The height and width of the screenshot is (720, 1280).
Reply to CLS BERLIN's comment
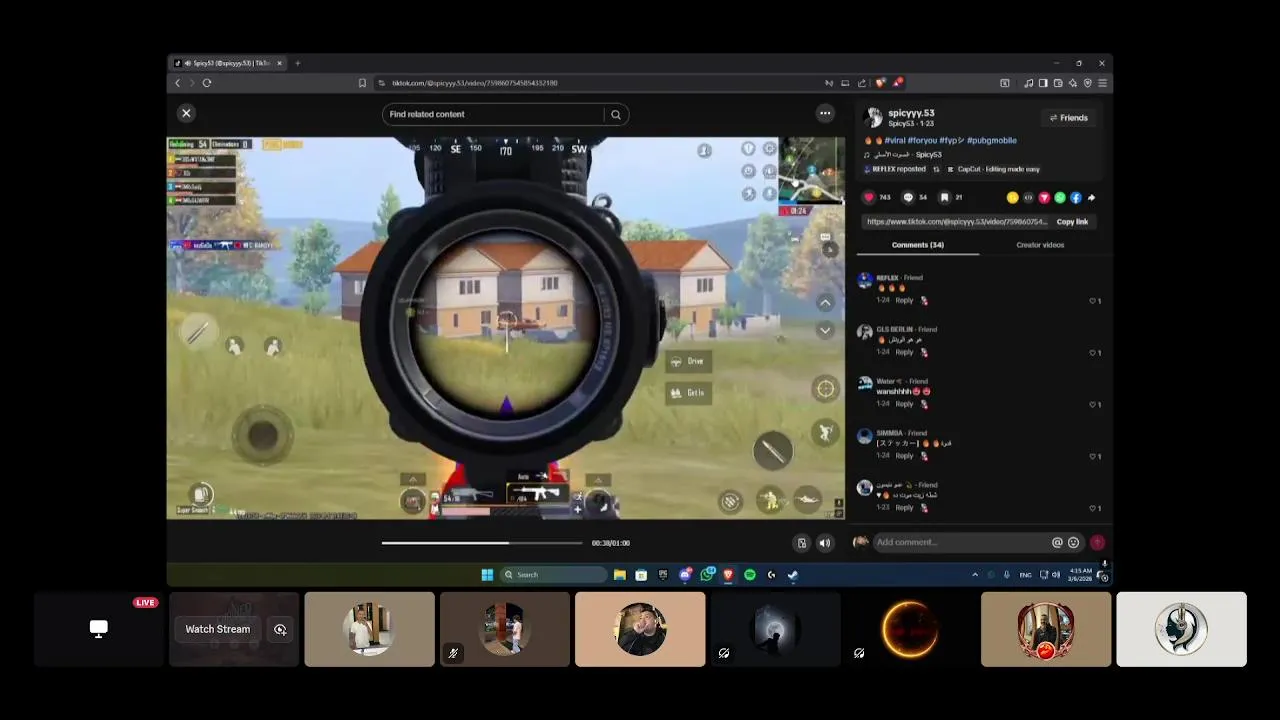pos(904,352)
